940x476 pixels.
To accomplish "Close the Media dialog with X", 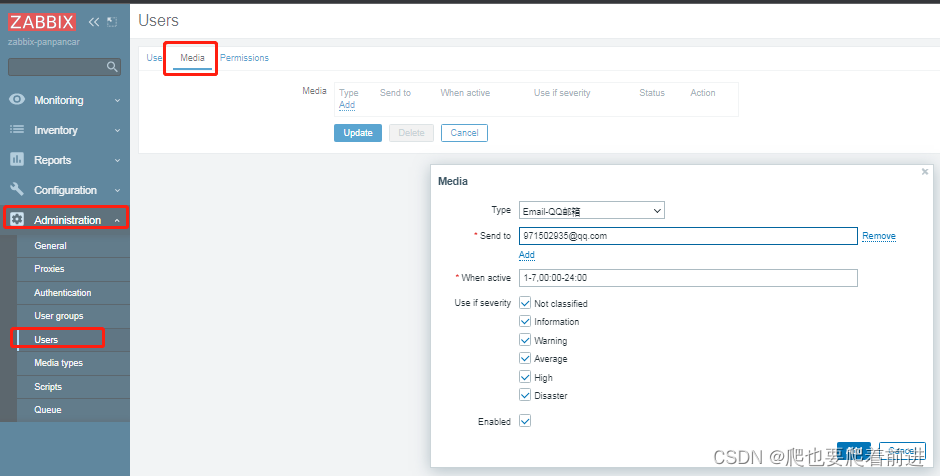I will point(924,171).
